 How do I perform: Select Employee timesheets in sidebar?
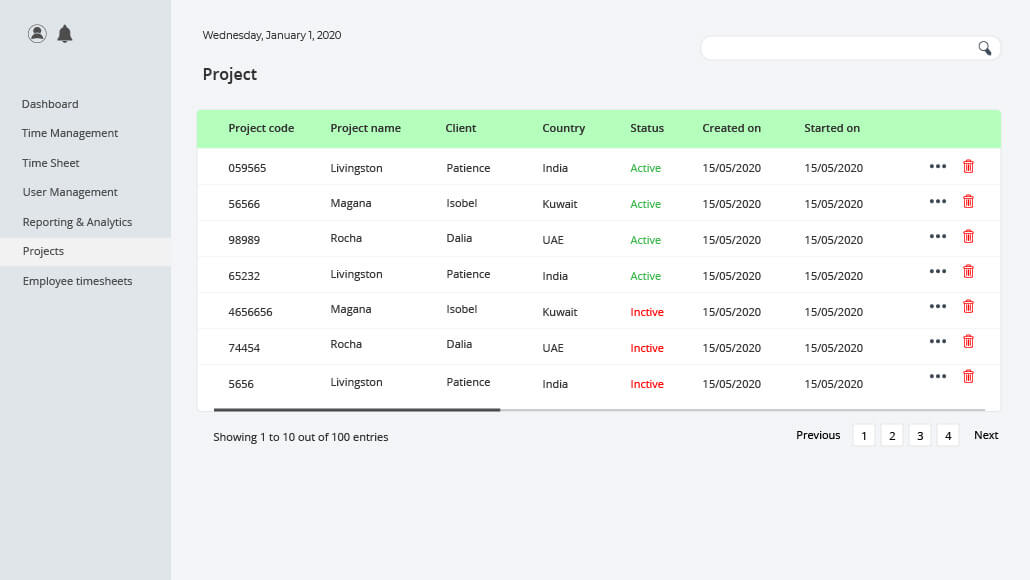pyautogui.click(x=78, y=281)
